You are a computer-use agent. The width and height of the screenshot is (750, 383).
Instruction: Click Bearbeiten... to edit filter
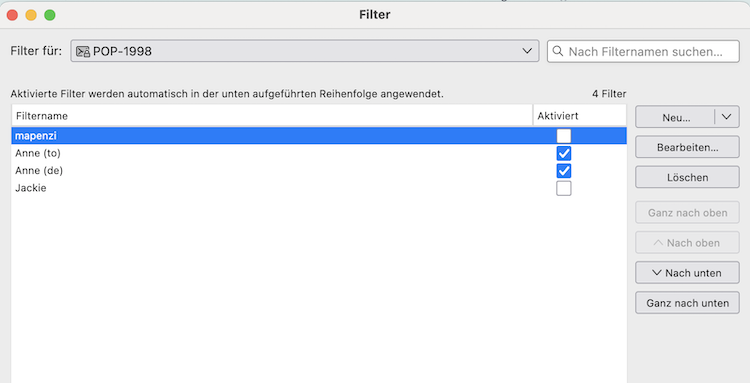[x=687, y=147]
